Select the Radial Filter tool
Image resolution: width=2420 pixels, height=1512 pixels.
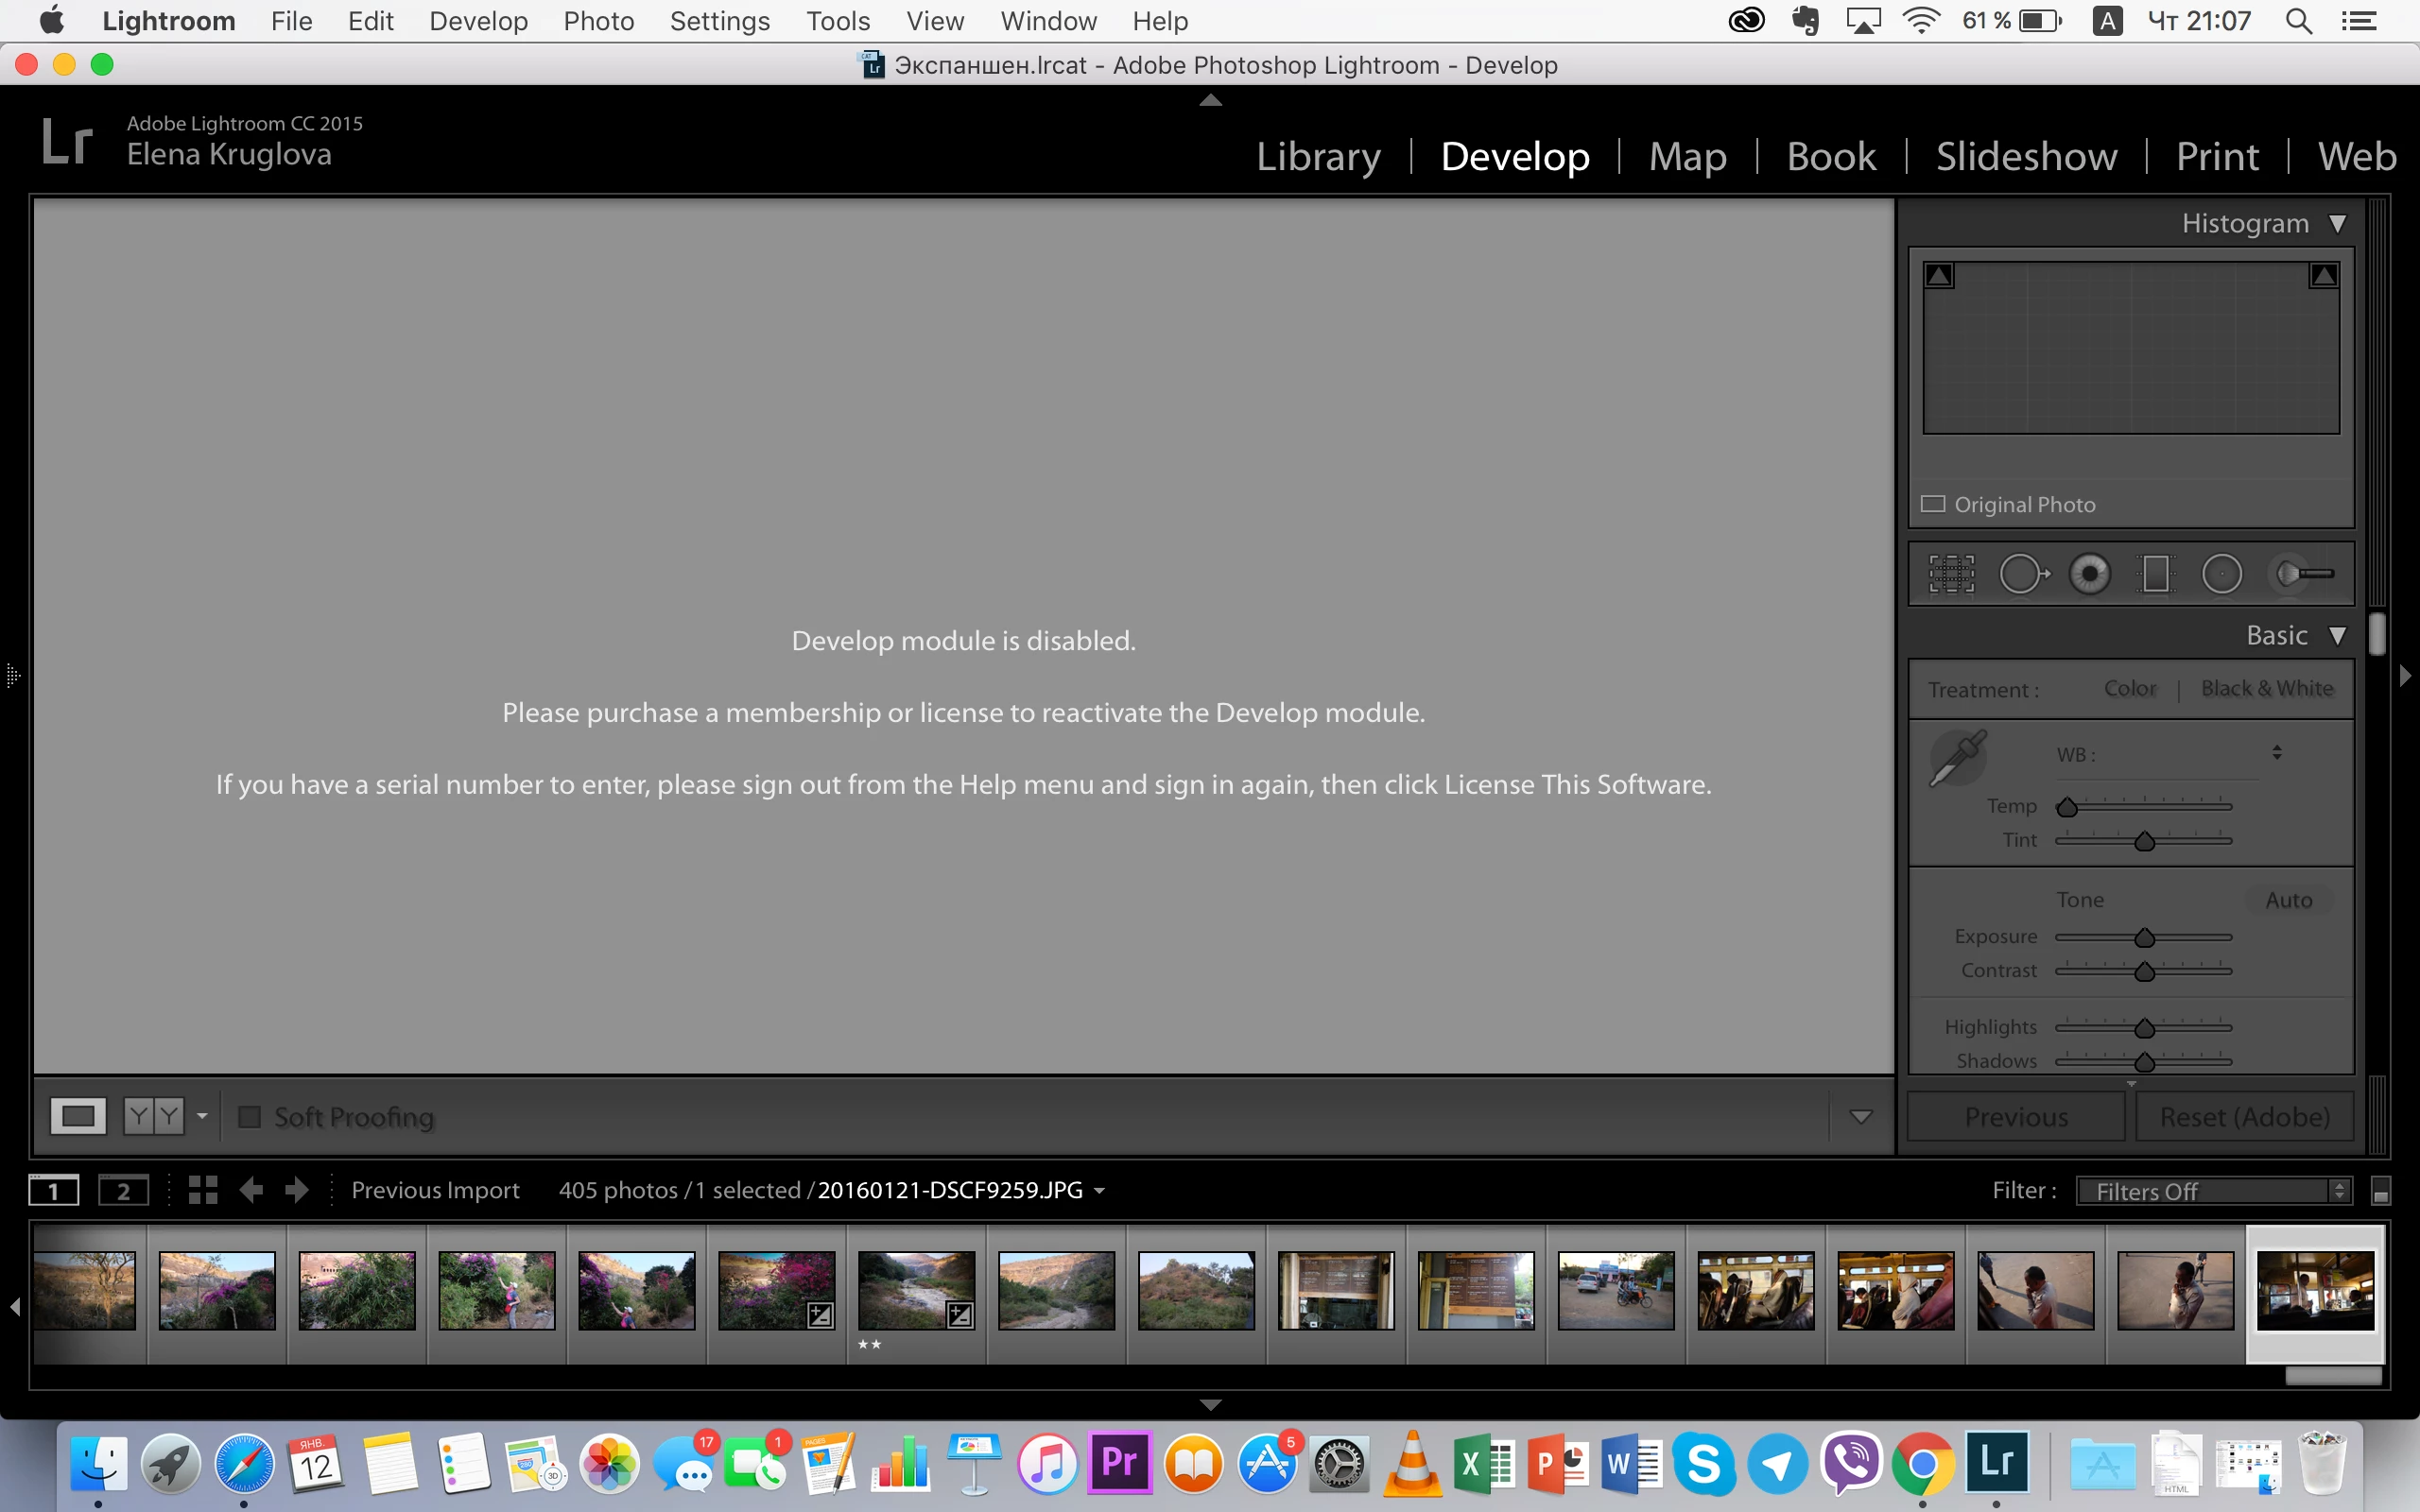click(x=2222, y=574)
